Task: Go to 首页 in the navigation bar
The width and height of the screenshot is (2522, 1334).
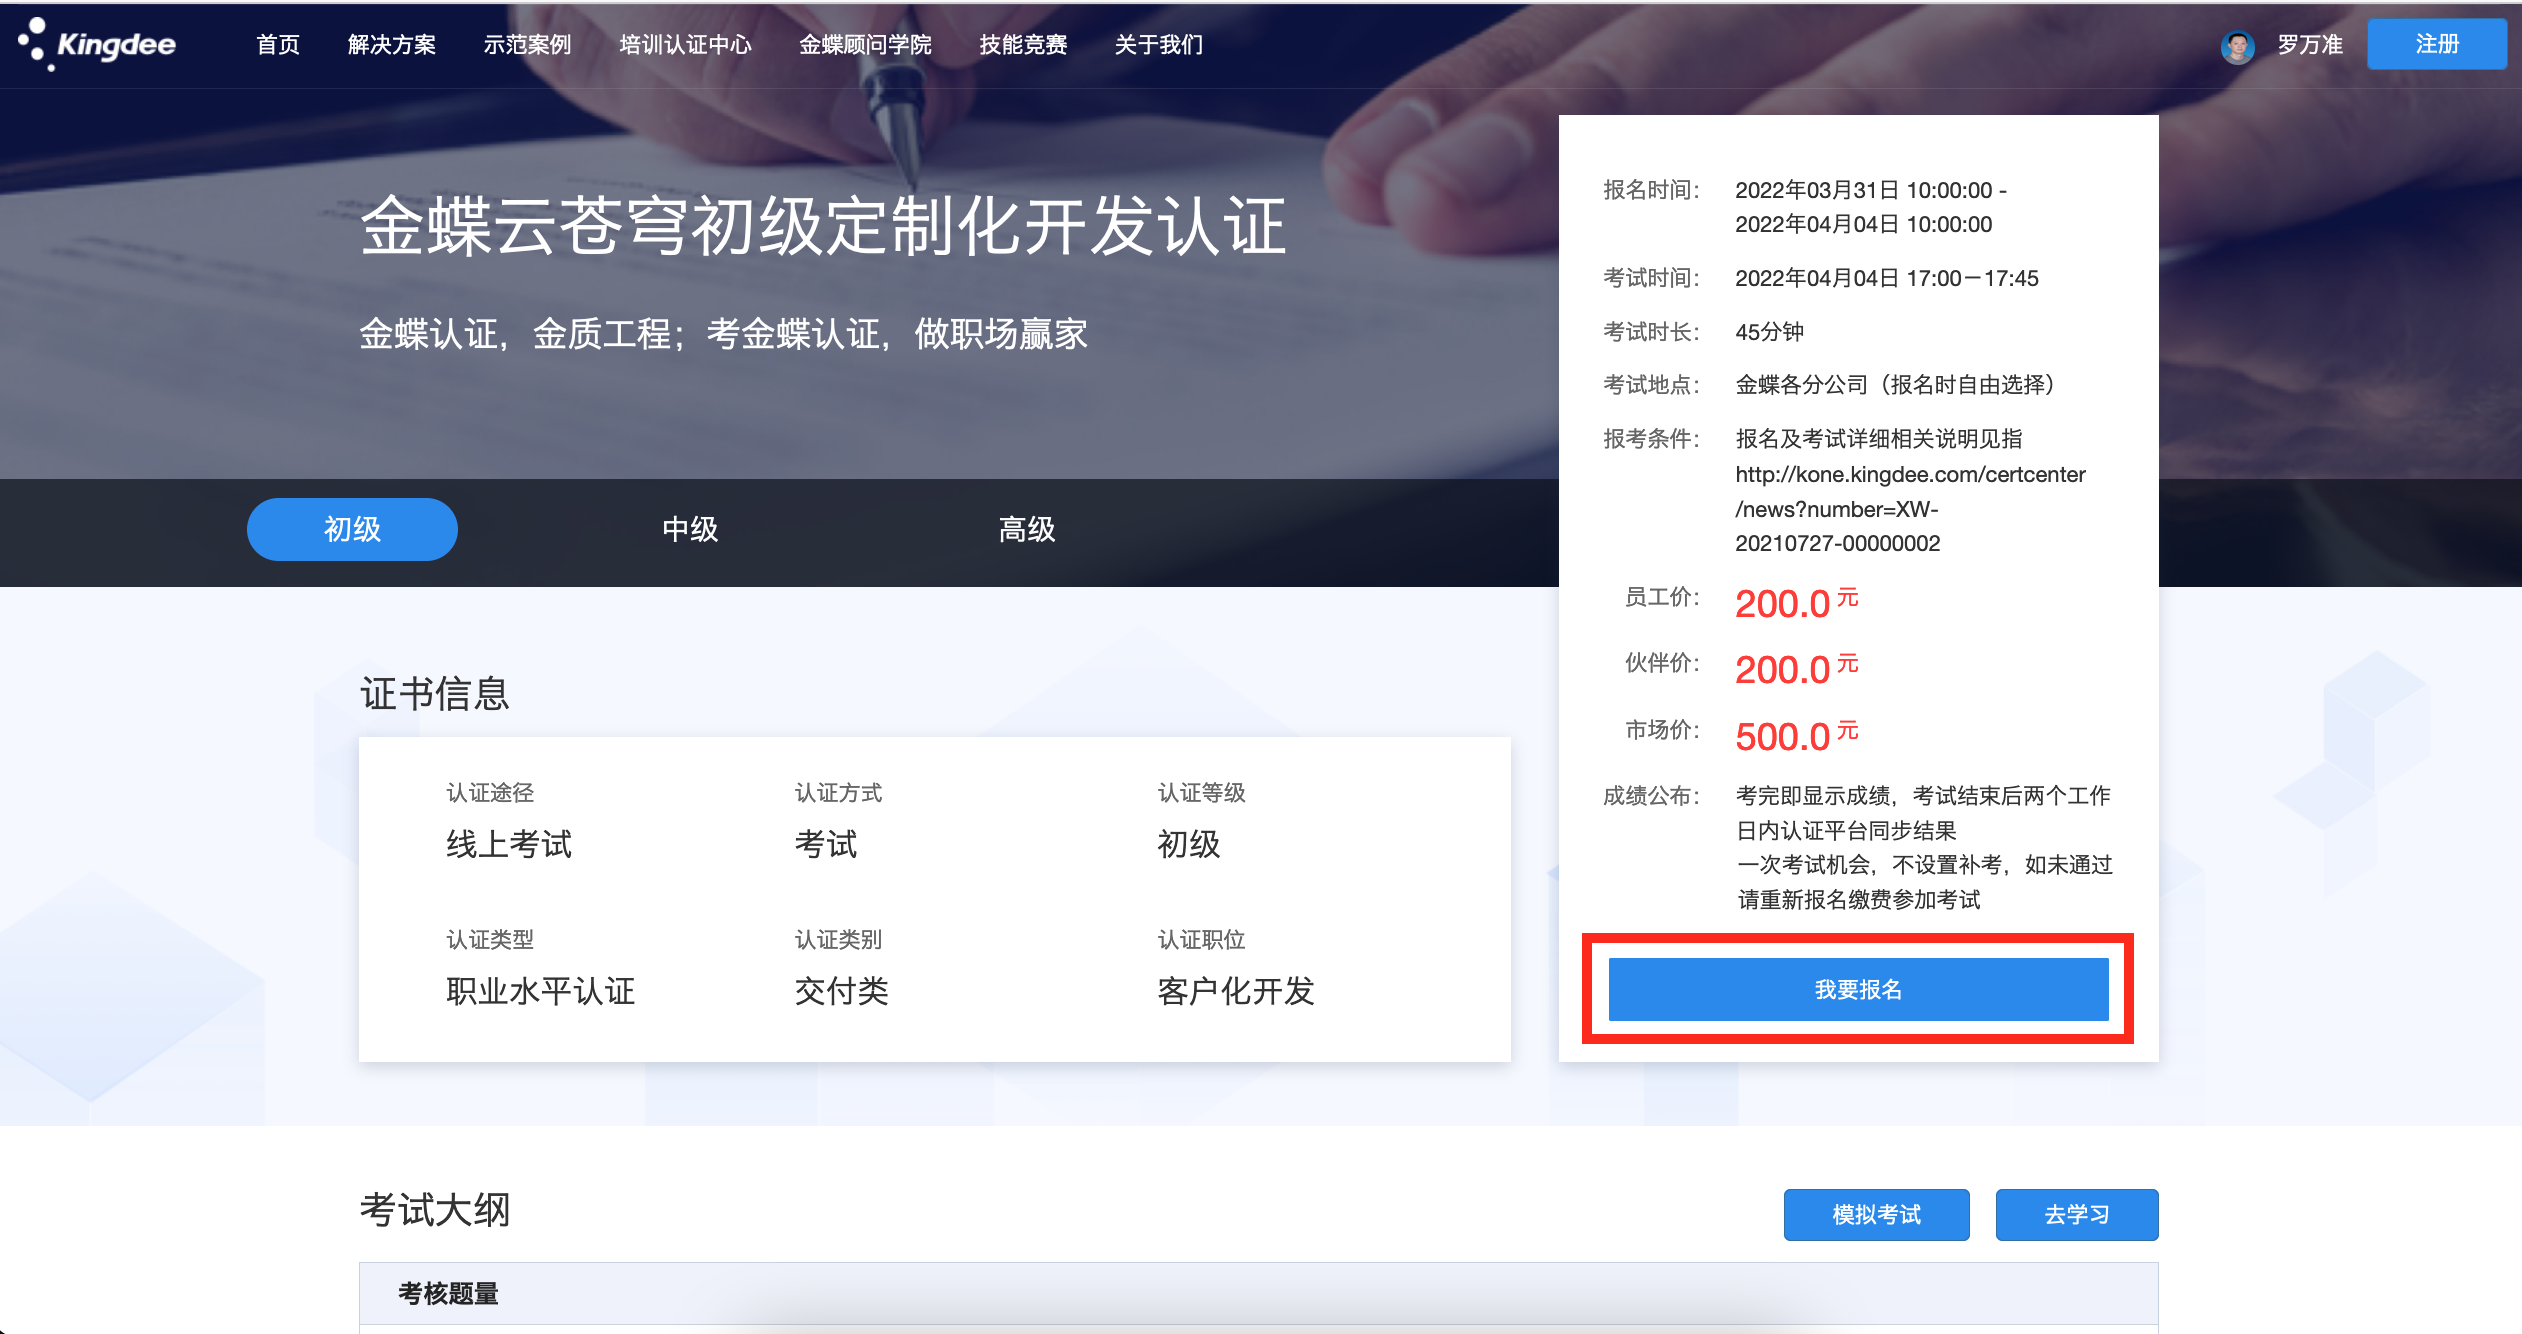Action: (278, 45)
